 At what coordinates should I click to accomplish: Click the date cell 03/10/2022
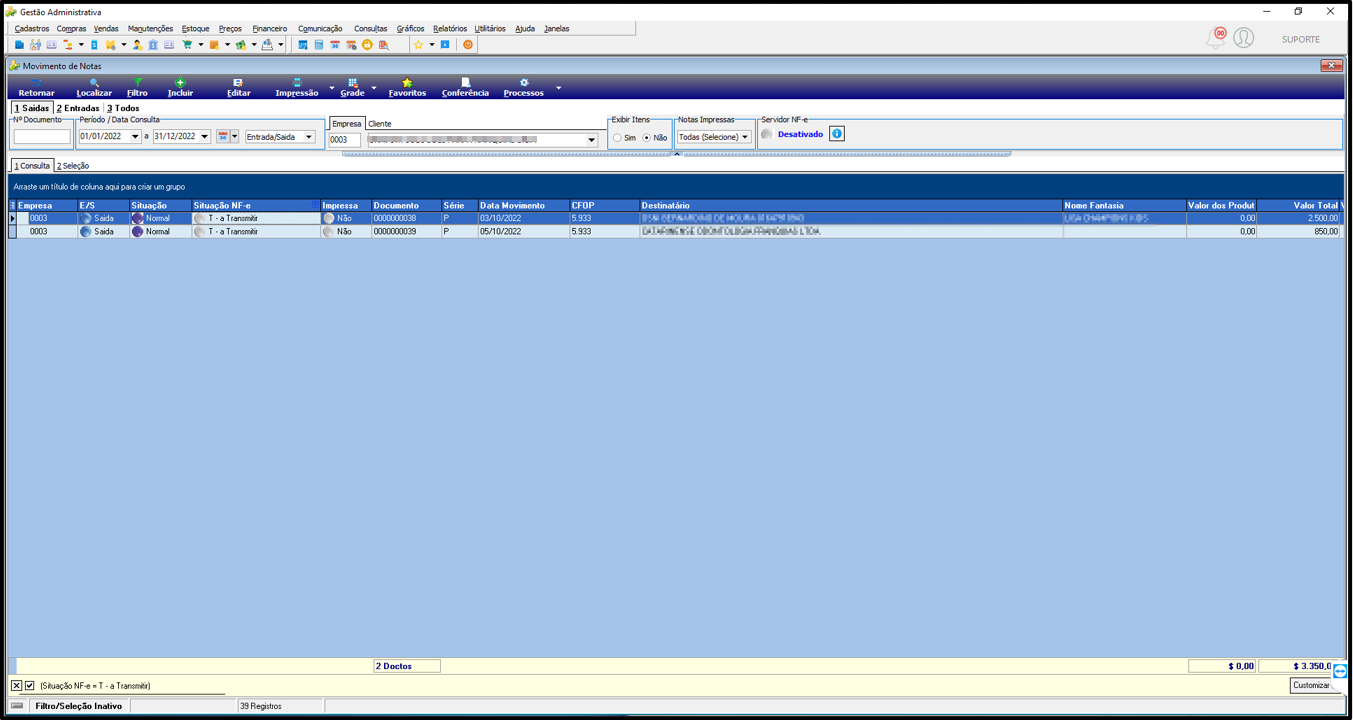[x=523, y=218]
